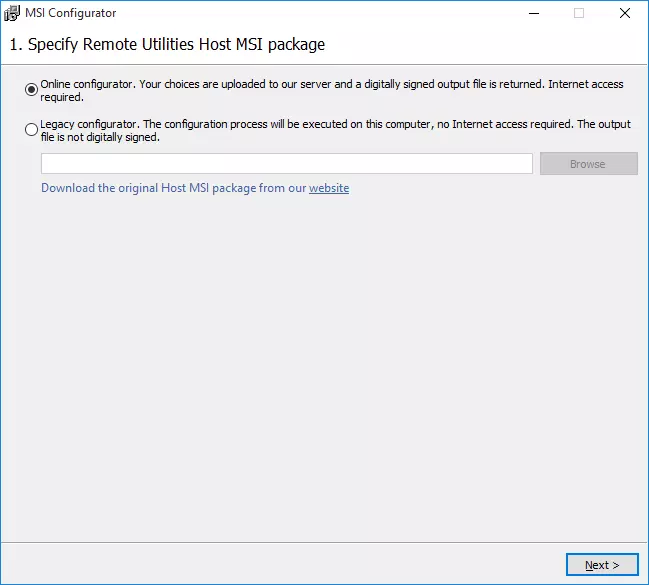Click the disabled maximize window button
This screenshot has height=585, width=649.
(x=579, y=13)
